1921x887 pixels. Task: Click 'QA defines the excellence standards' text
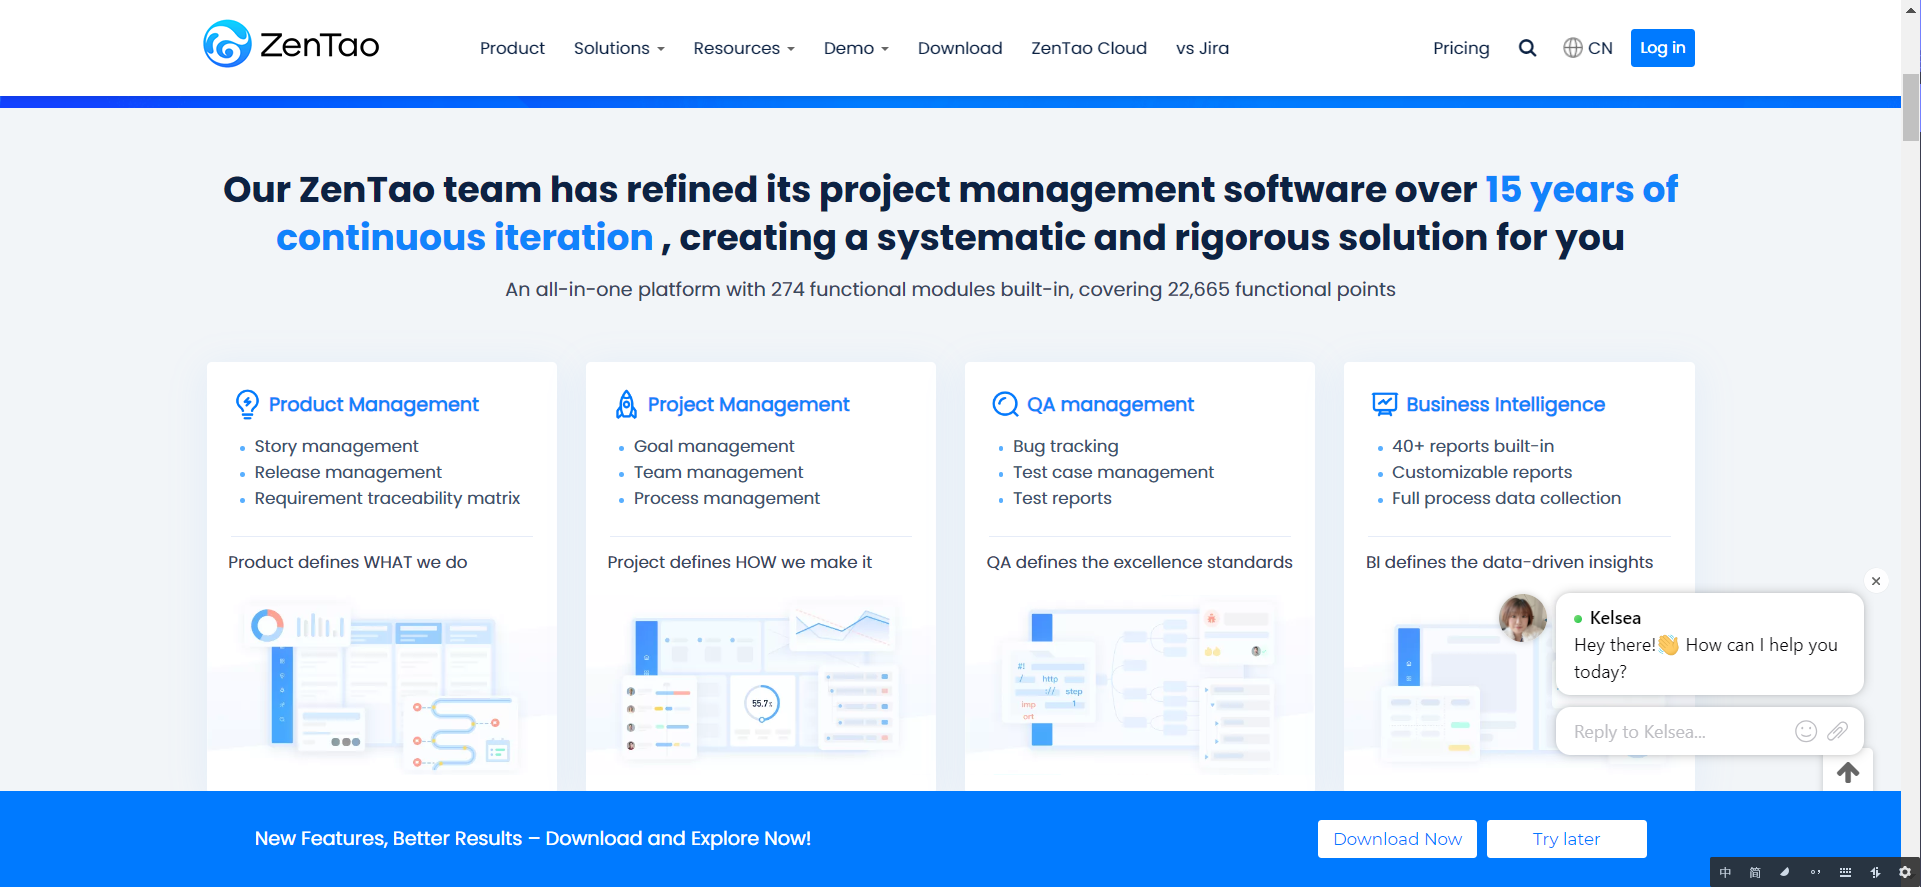[1139, 562]
